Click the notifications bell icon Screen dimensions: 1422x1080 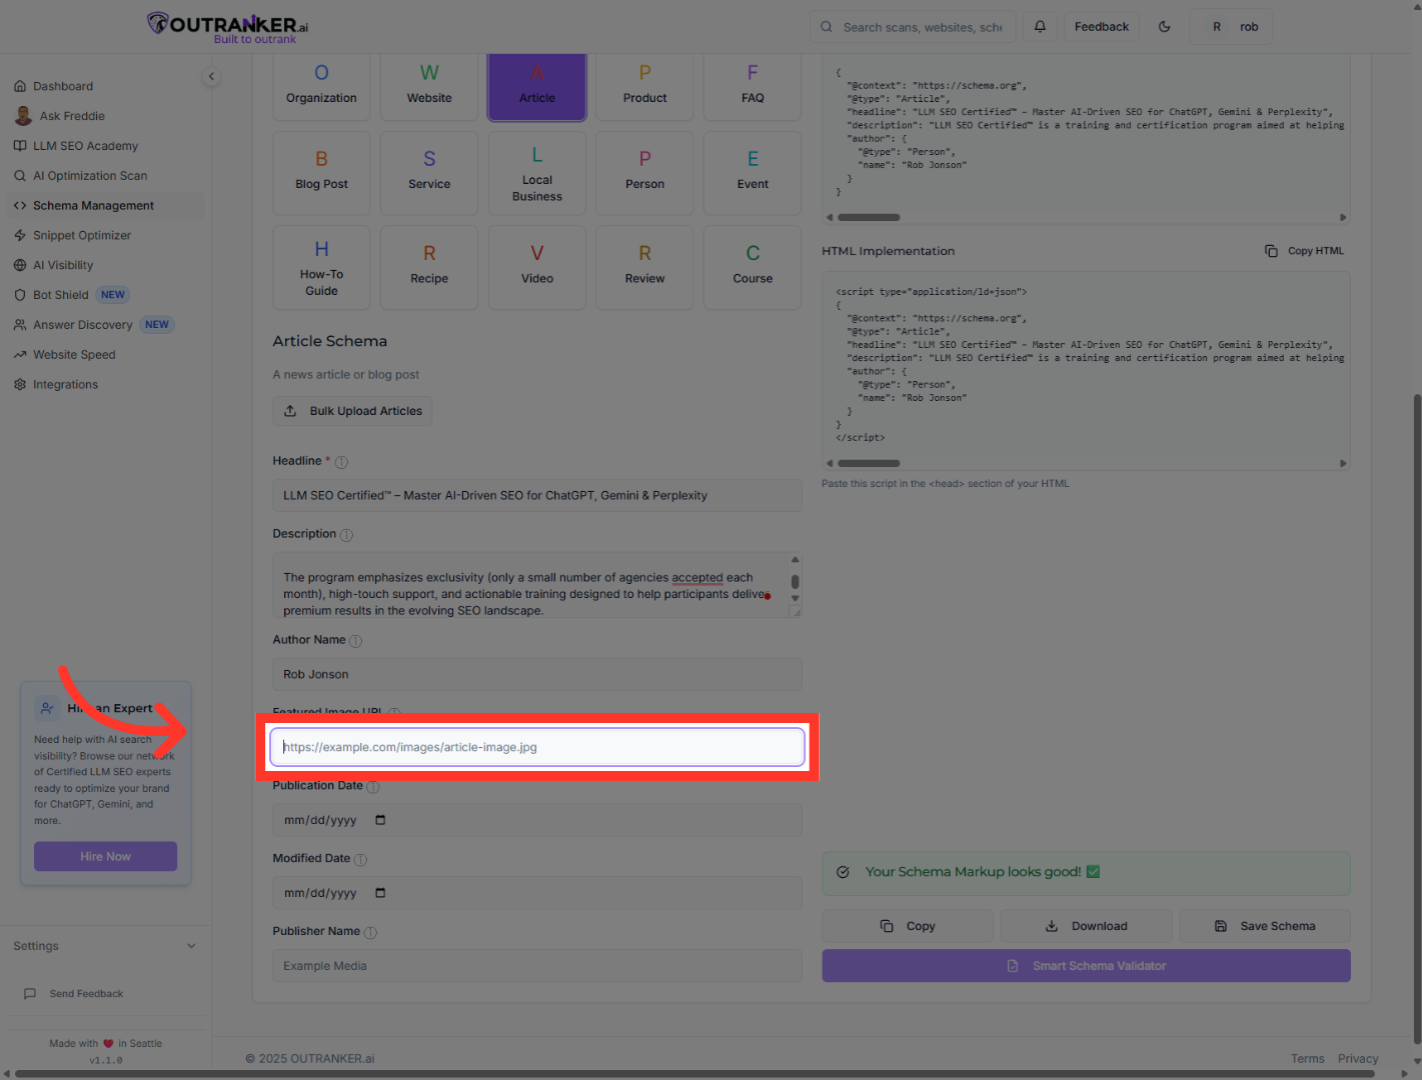coord(1040,27)
